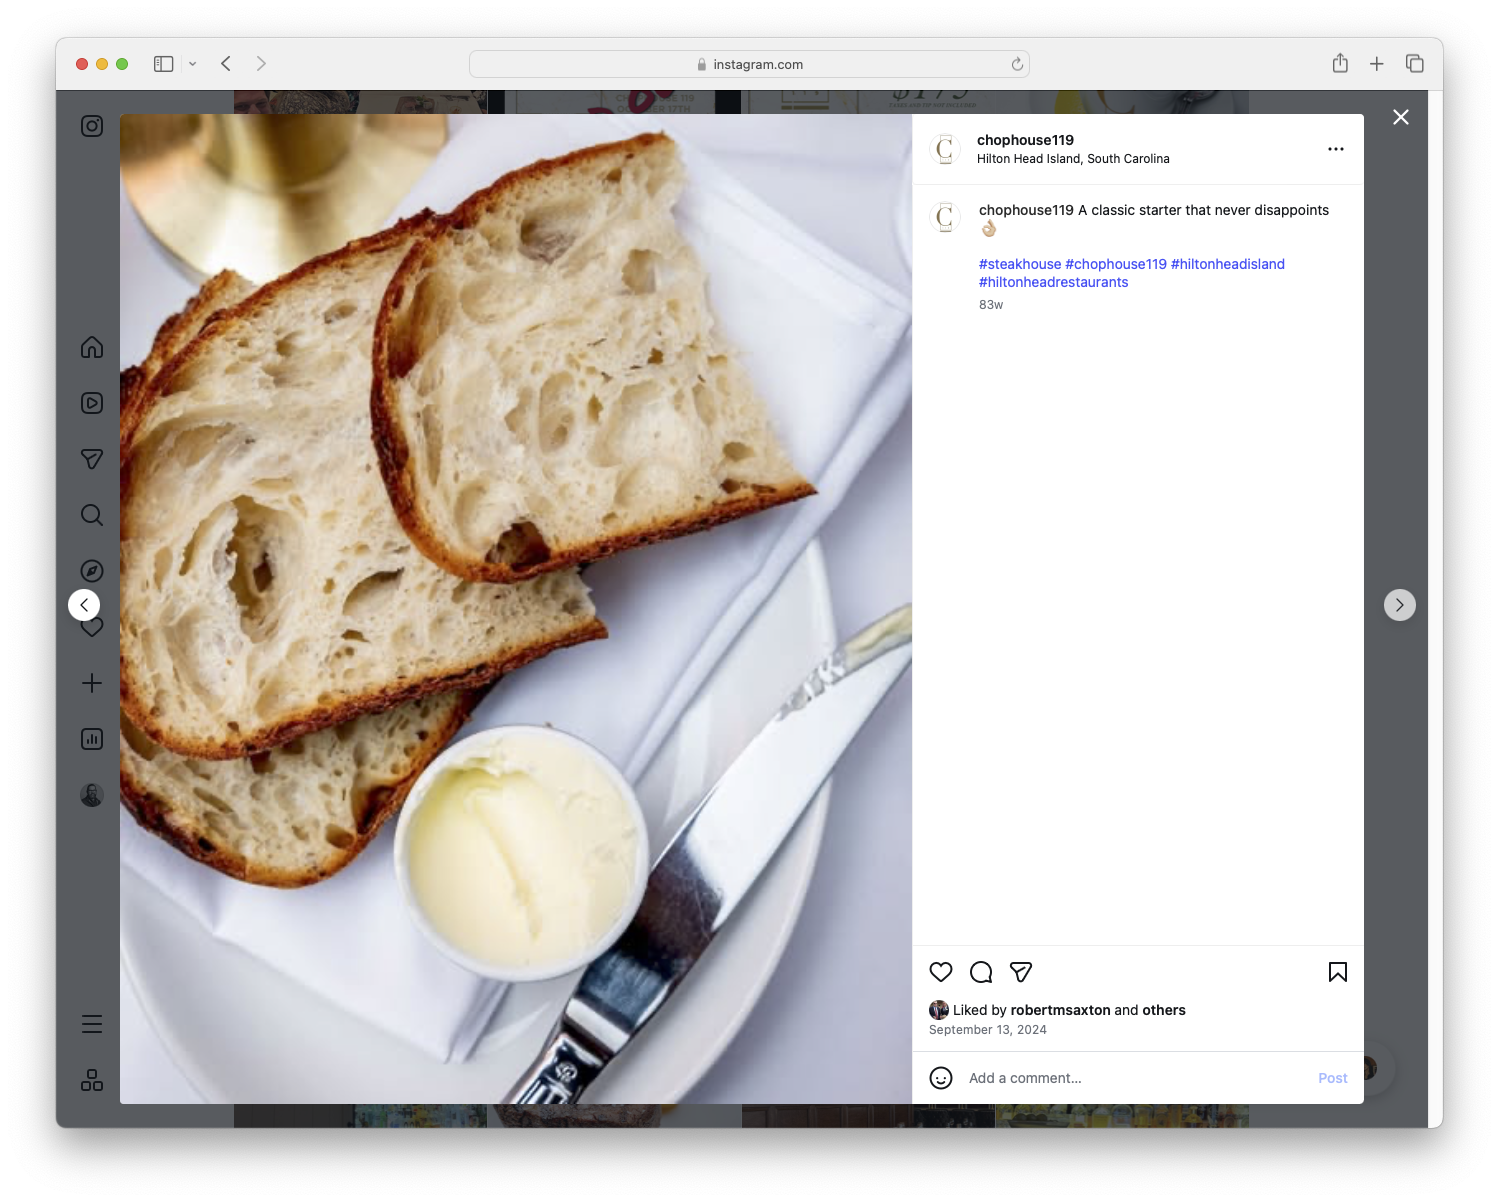Save the post to bookmarks
The width and height of the screenshot is (1499, 1202).
(1337, 972)
